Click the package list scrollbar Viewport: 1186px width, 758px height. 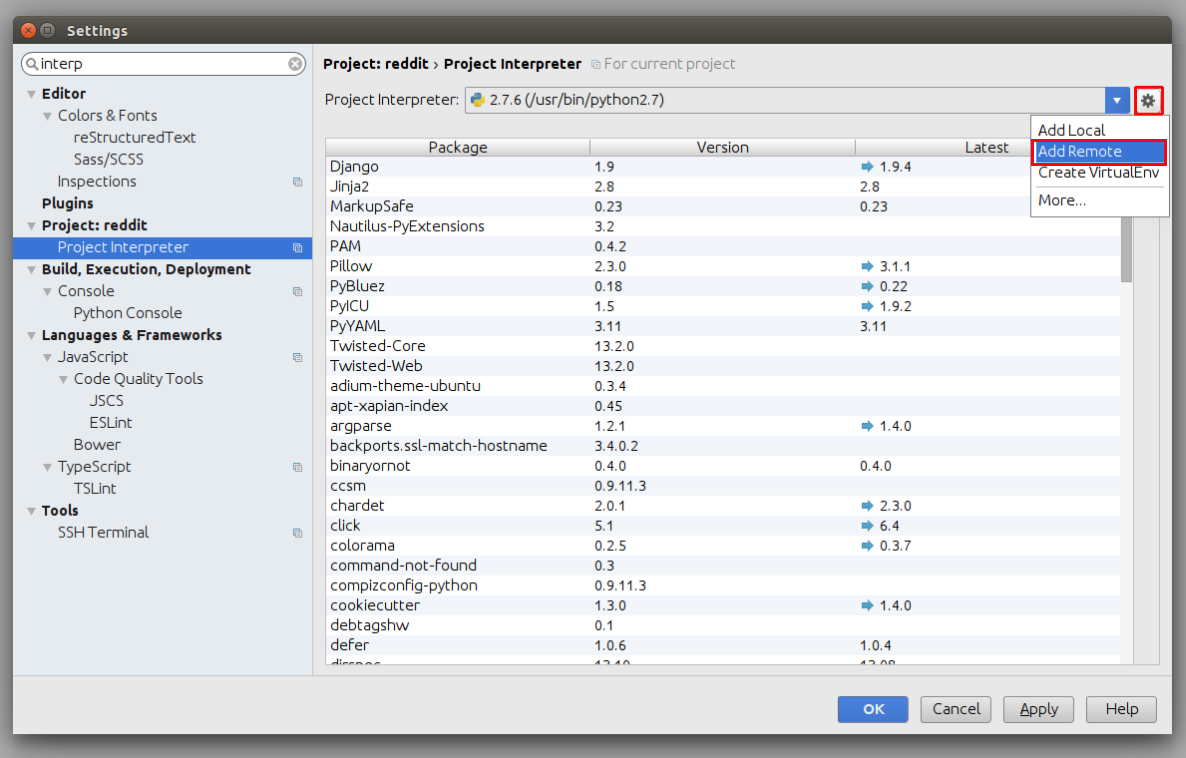point(1127,250)
